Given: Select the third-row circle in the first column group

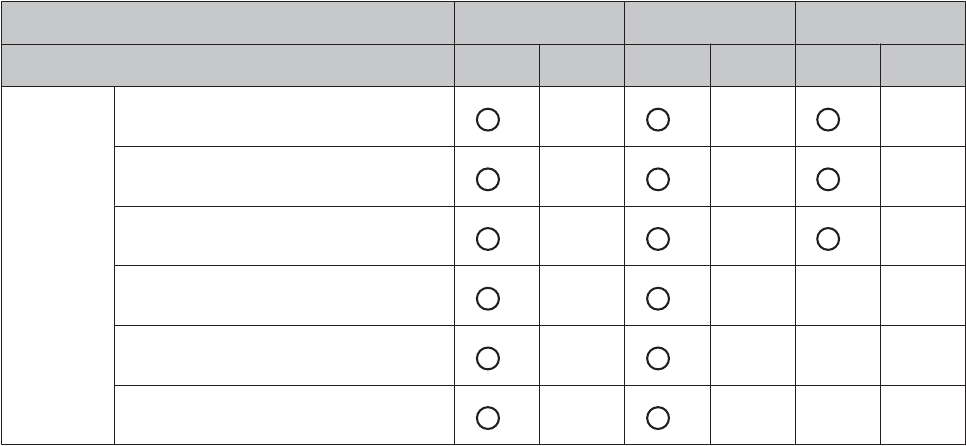Looking at the screenshot, I should pos(487,238).
